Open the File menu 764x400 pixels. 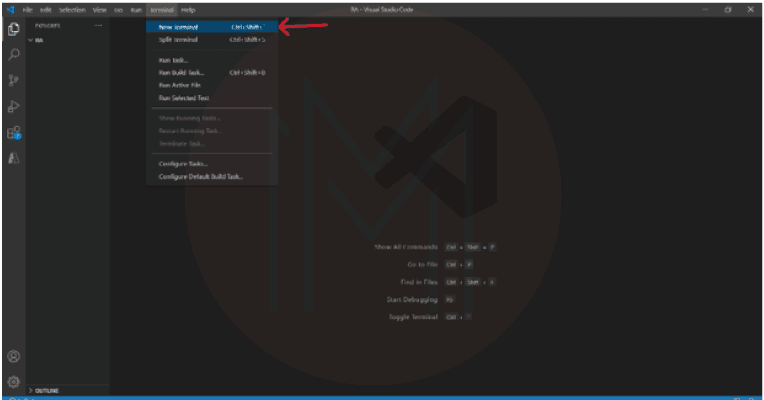27,9
